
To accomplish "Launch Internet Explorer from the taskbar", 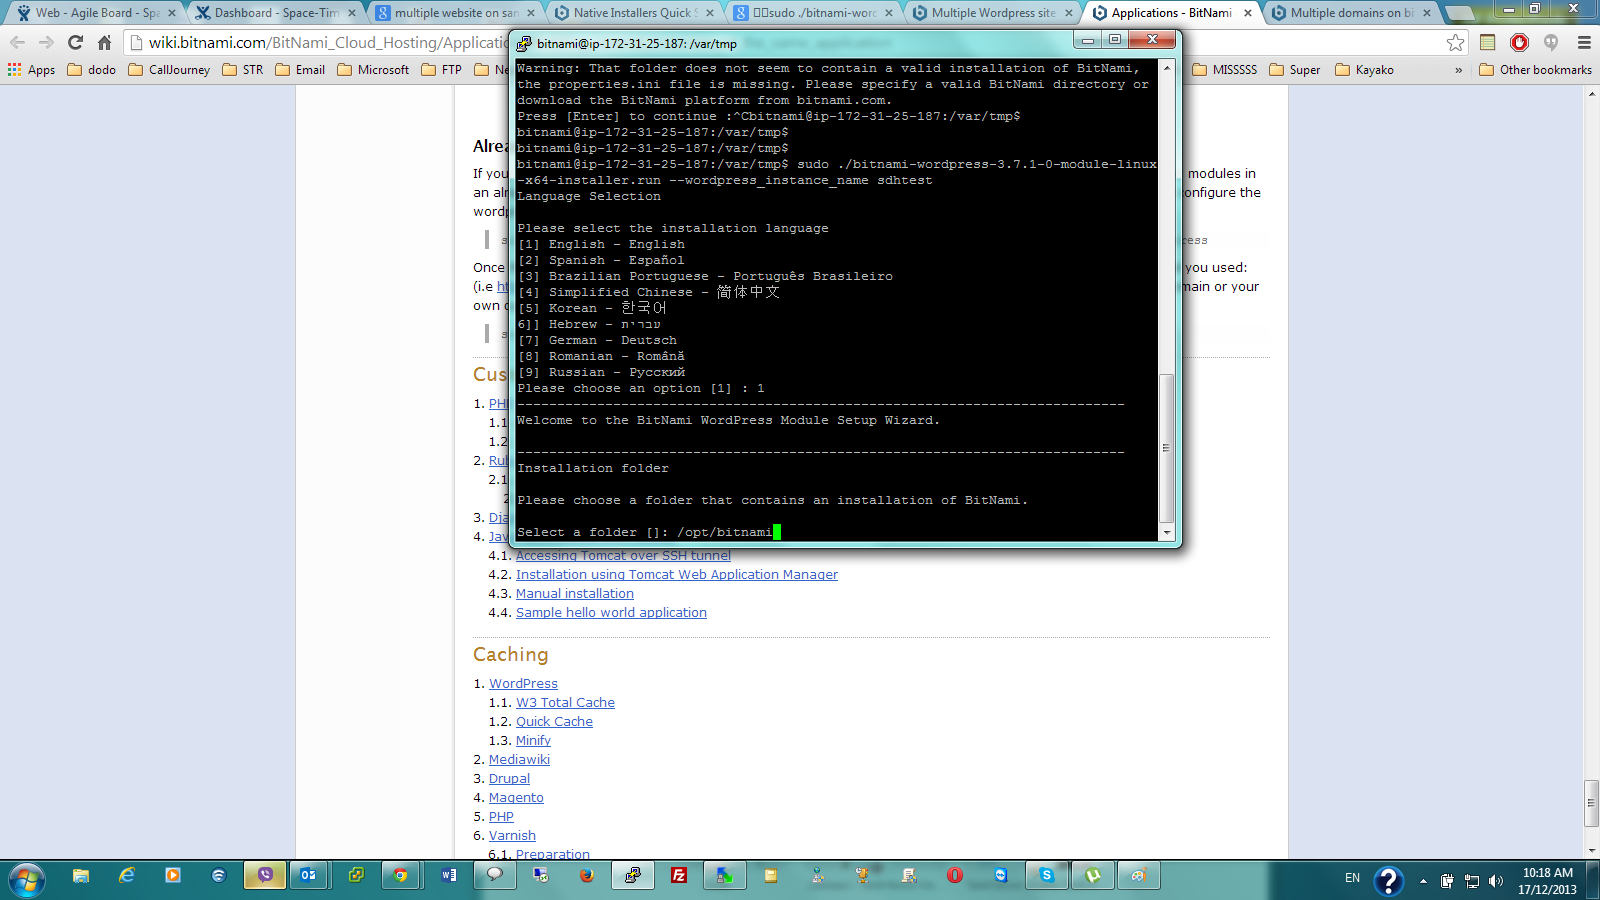I will point(127,876).
